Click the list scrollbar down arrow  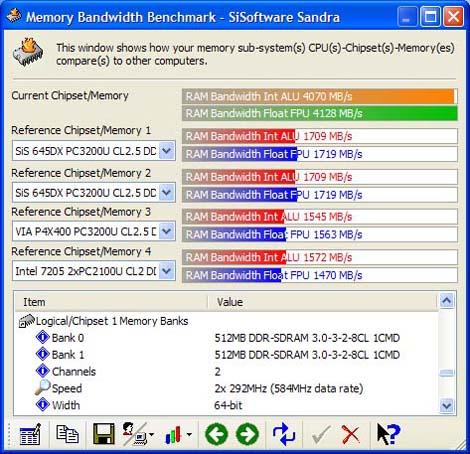[x=447, y=406]
